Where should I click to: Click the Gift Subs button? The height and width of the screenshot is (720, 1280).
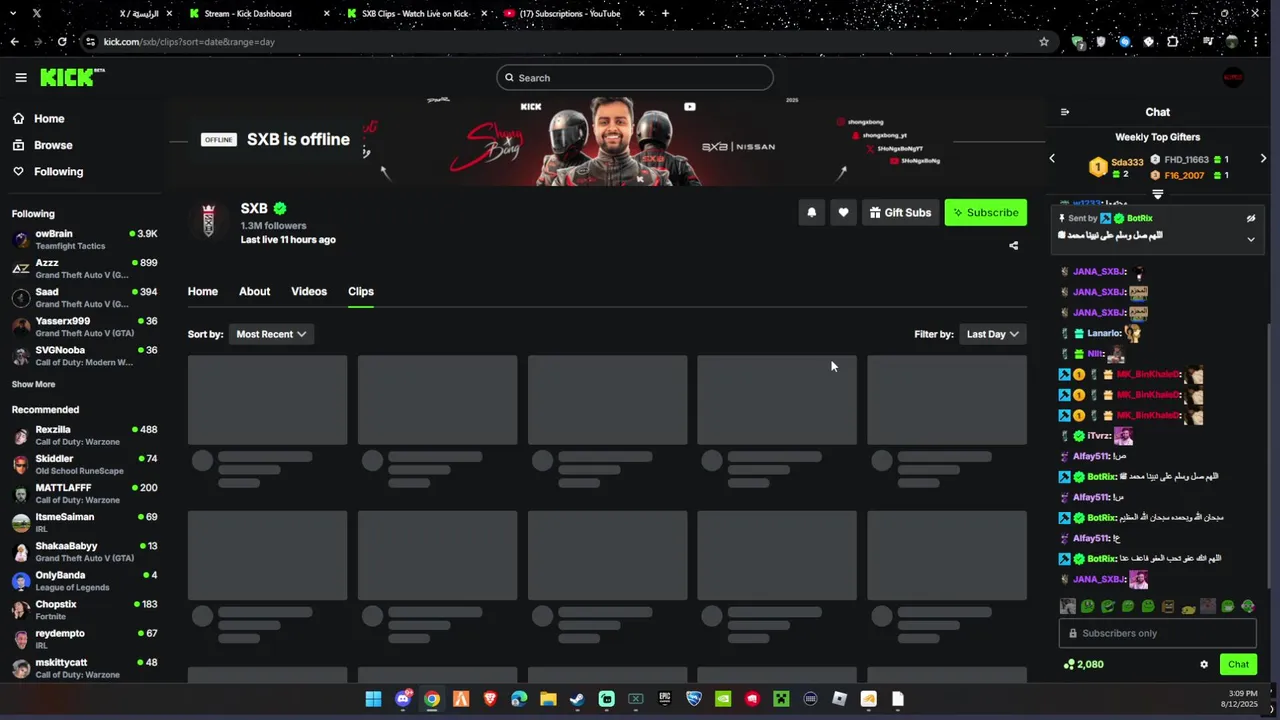[900, 212]
